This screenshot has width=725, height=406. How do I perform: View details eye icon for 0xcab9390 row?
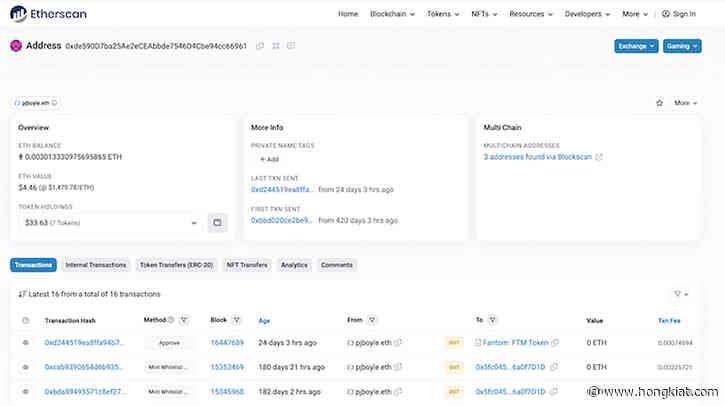[x=25, y=367]
